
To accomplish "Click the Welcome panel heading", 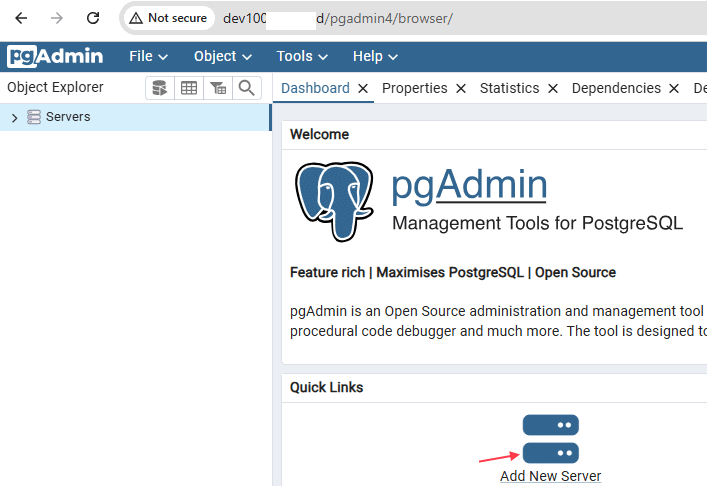I will click(x=319, y=134).
